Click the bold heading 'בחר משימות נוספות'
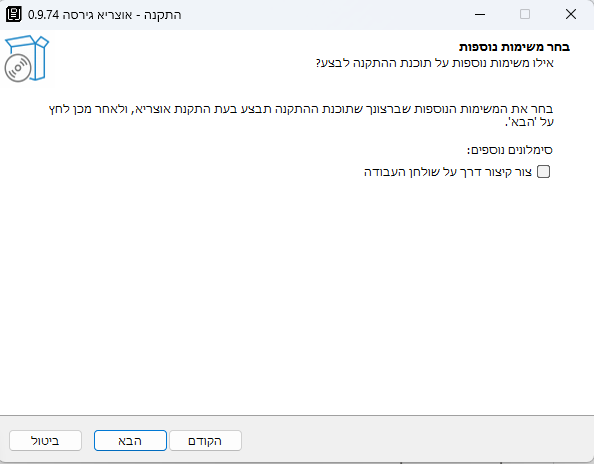Screen dimensions: 594x464 tap(514, 47)
